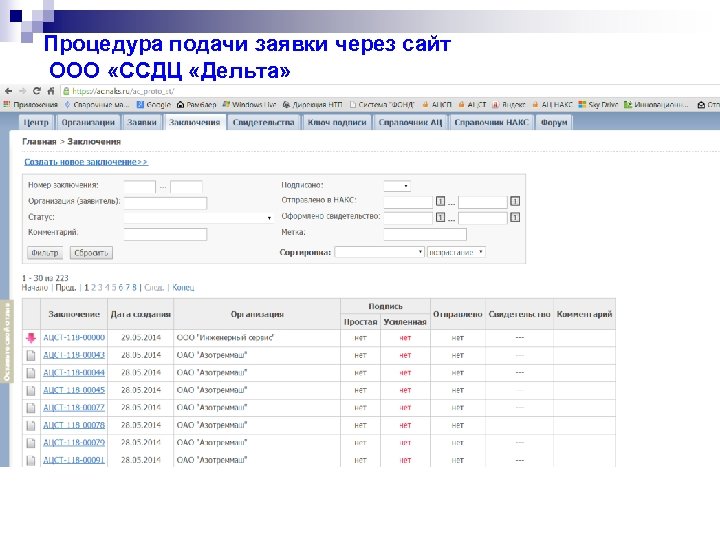Open calendar for Оформлено свидетельство start date
Image resolution: width=720 pixels, height=540 pixels.
point(440,217)
